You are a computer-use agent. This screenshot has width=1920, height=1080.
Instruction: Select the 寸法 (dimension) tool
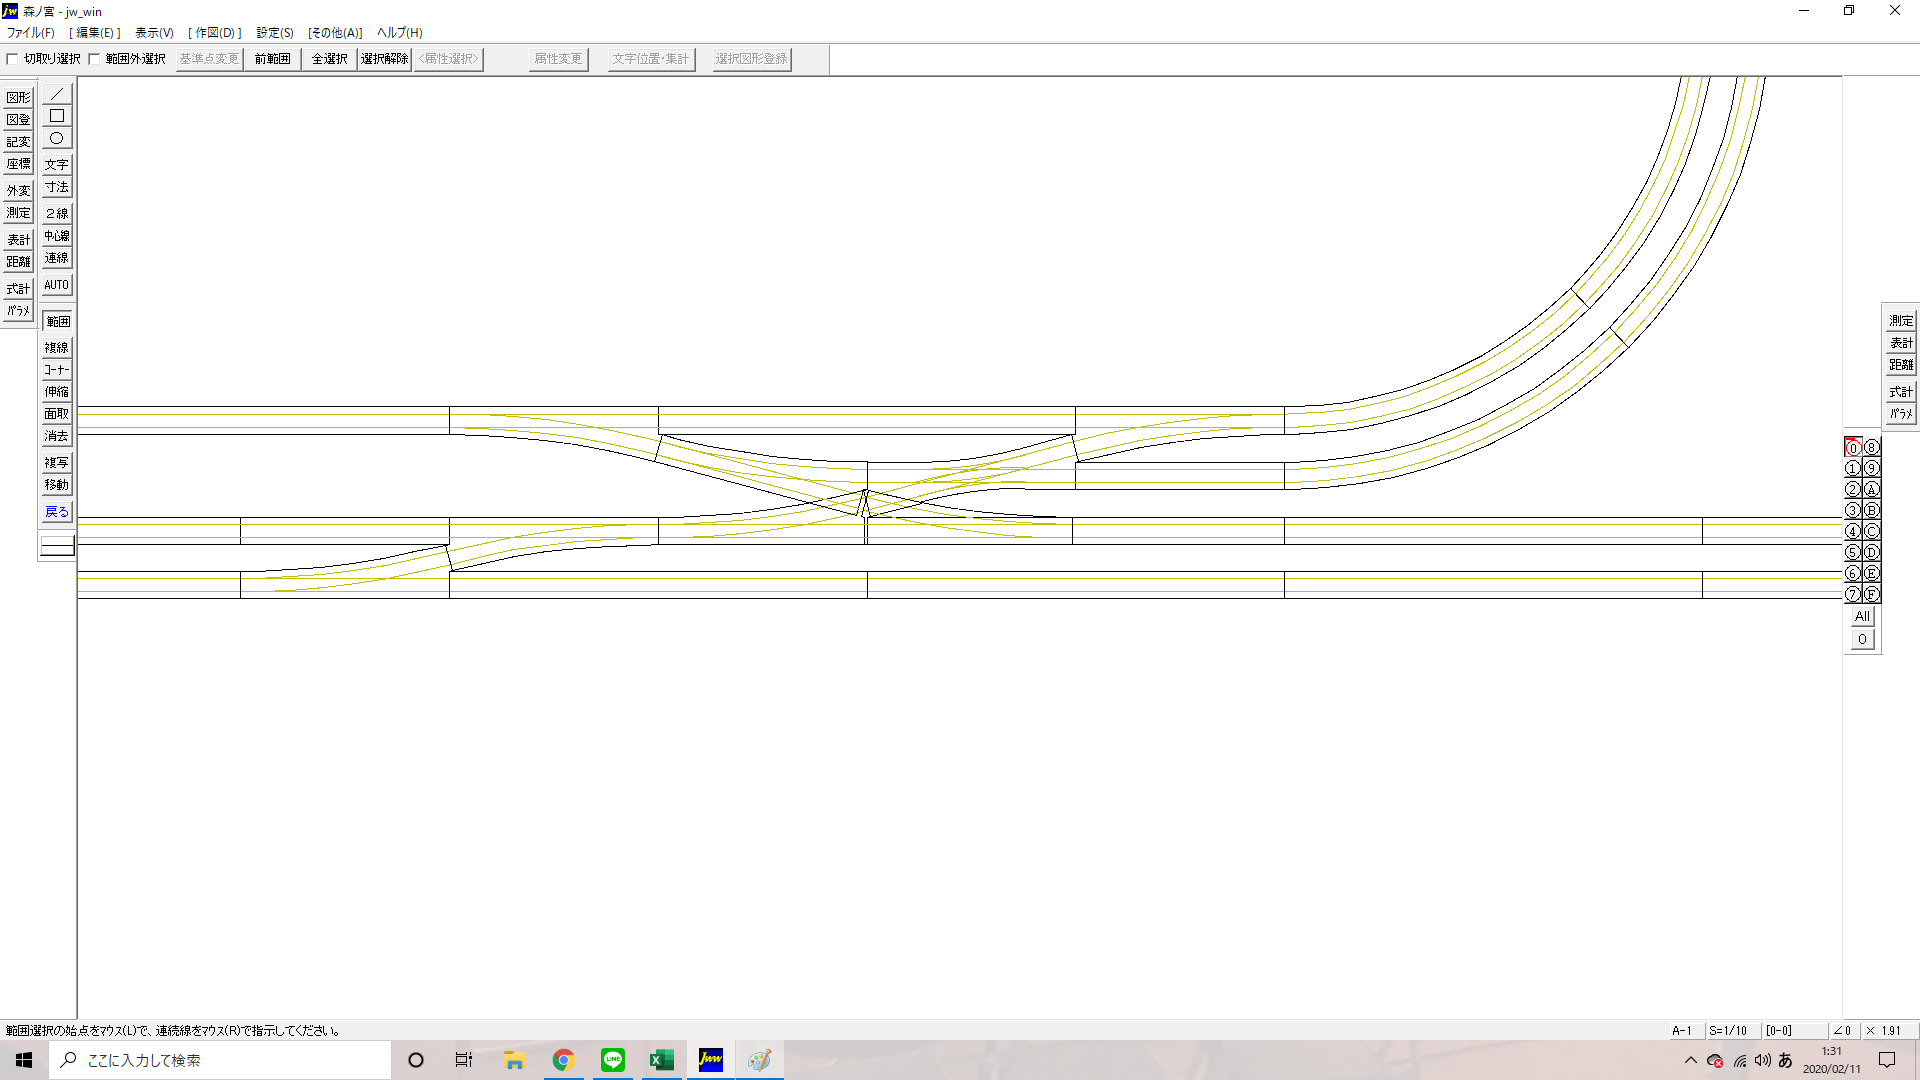[57, 187]
